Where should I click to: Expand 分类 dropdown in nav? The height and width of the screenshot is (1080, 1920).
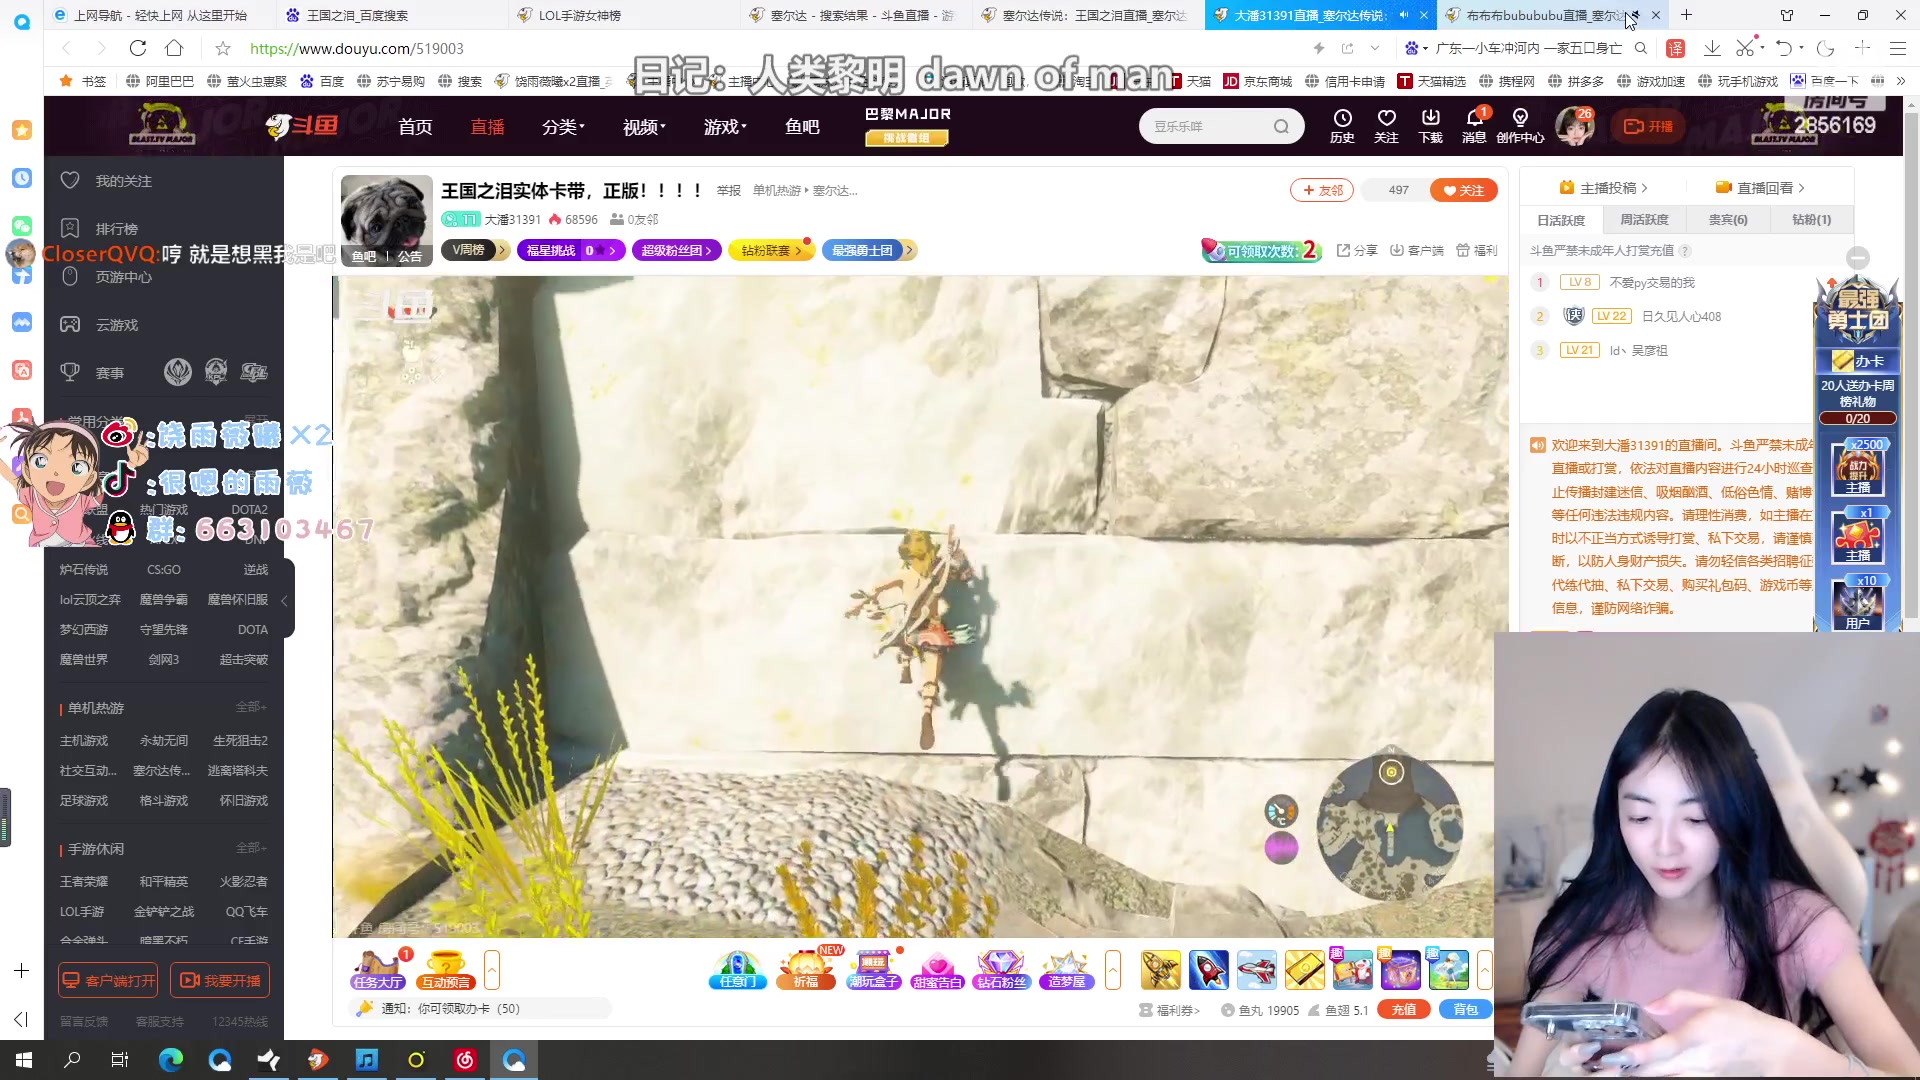click(x=563, y=127)
